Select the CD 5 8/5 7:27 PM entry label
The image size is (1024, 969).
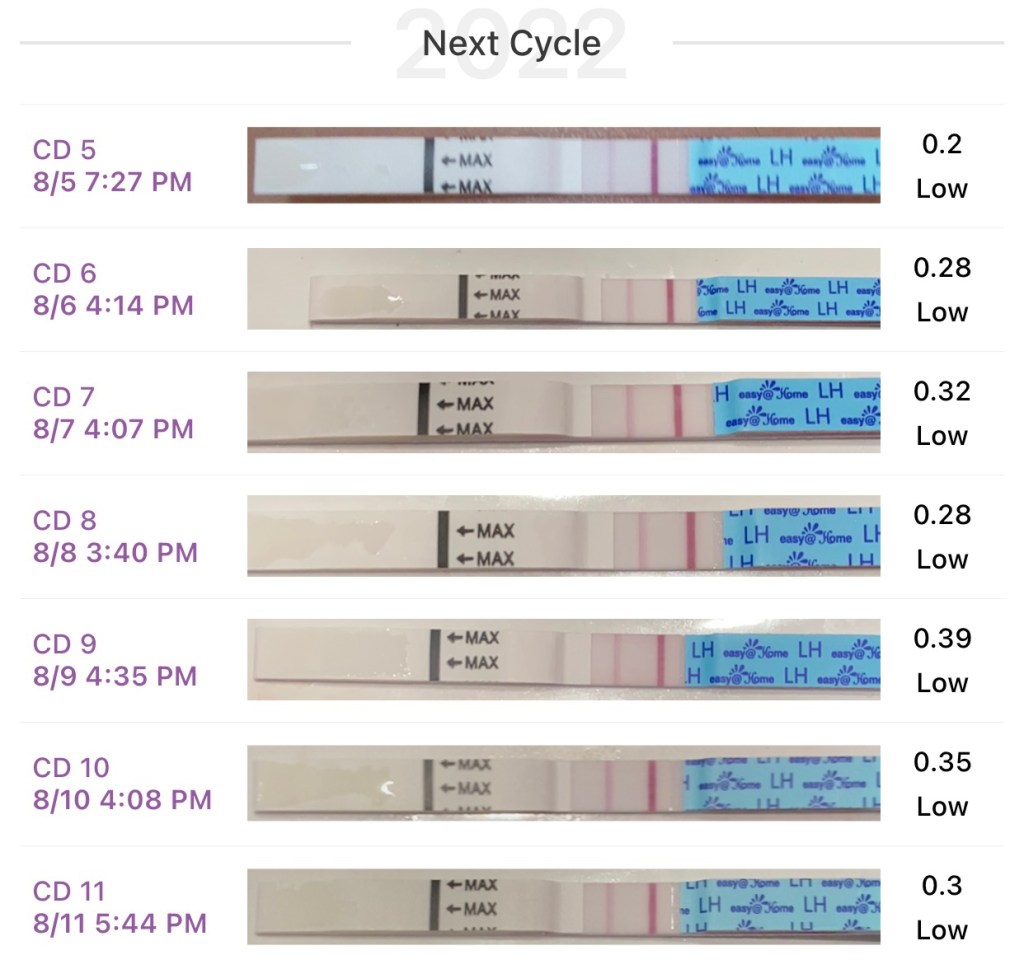(112, 166)
